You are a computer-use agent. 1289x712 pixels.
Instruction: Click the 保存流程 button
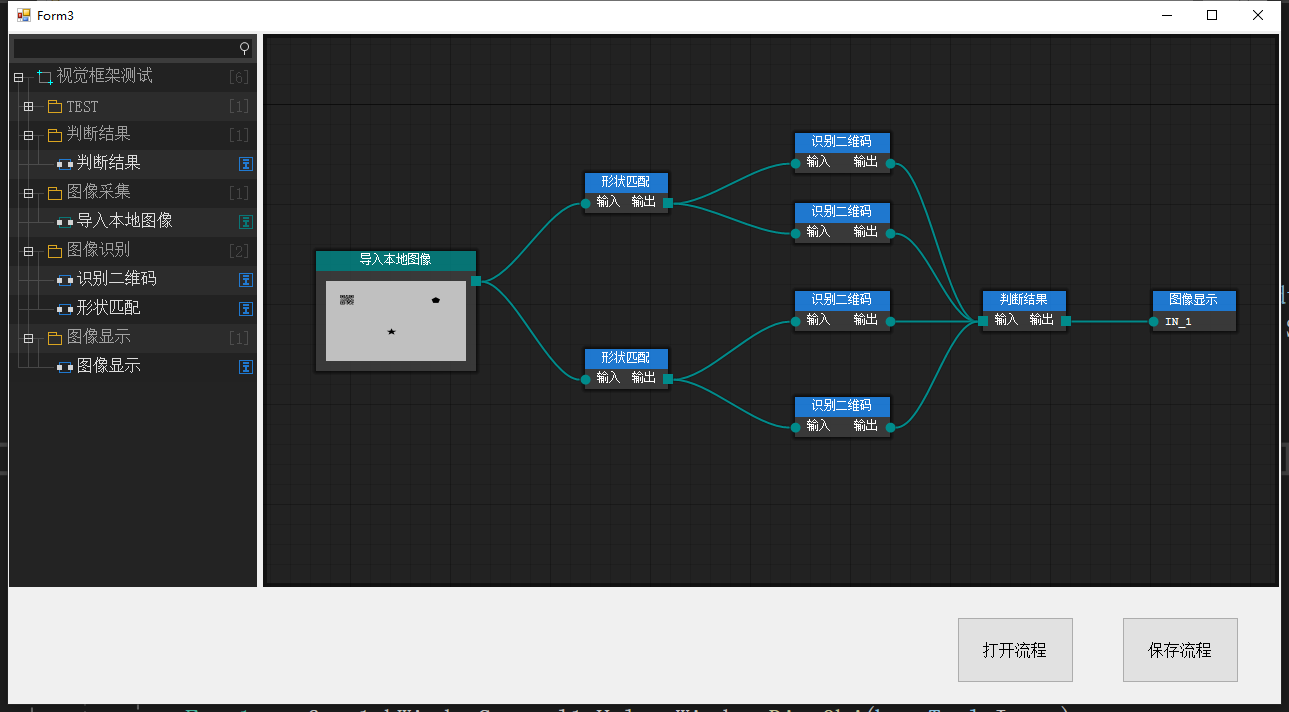click(1180, 650)
